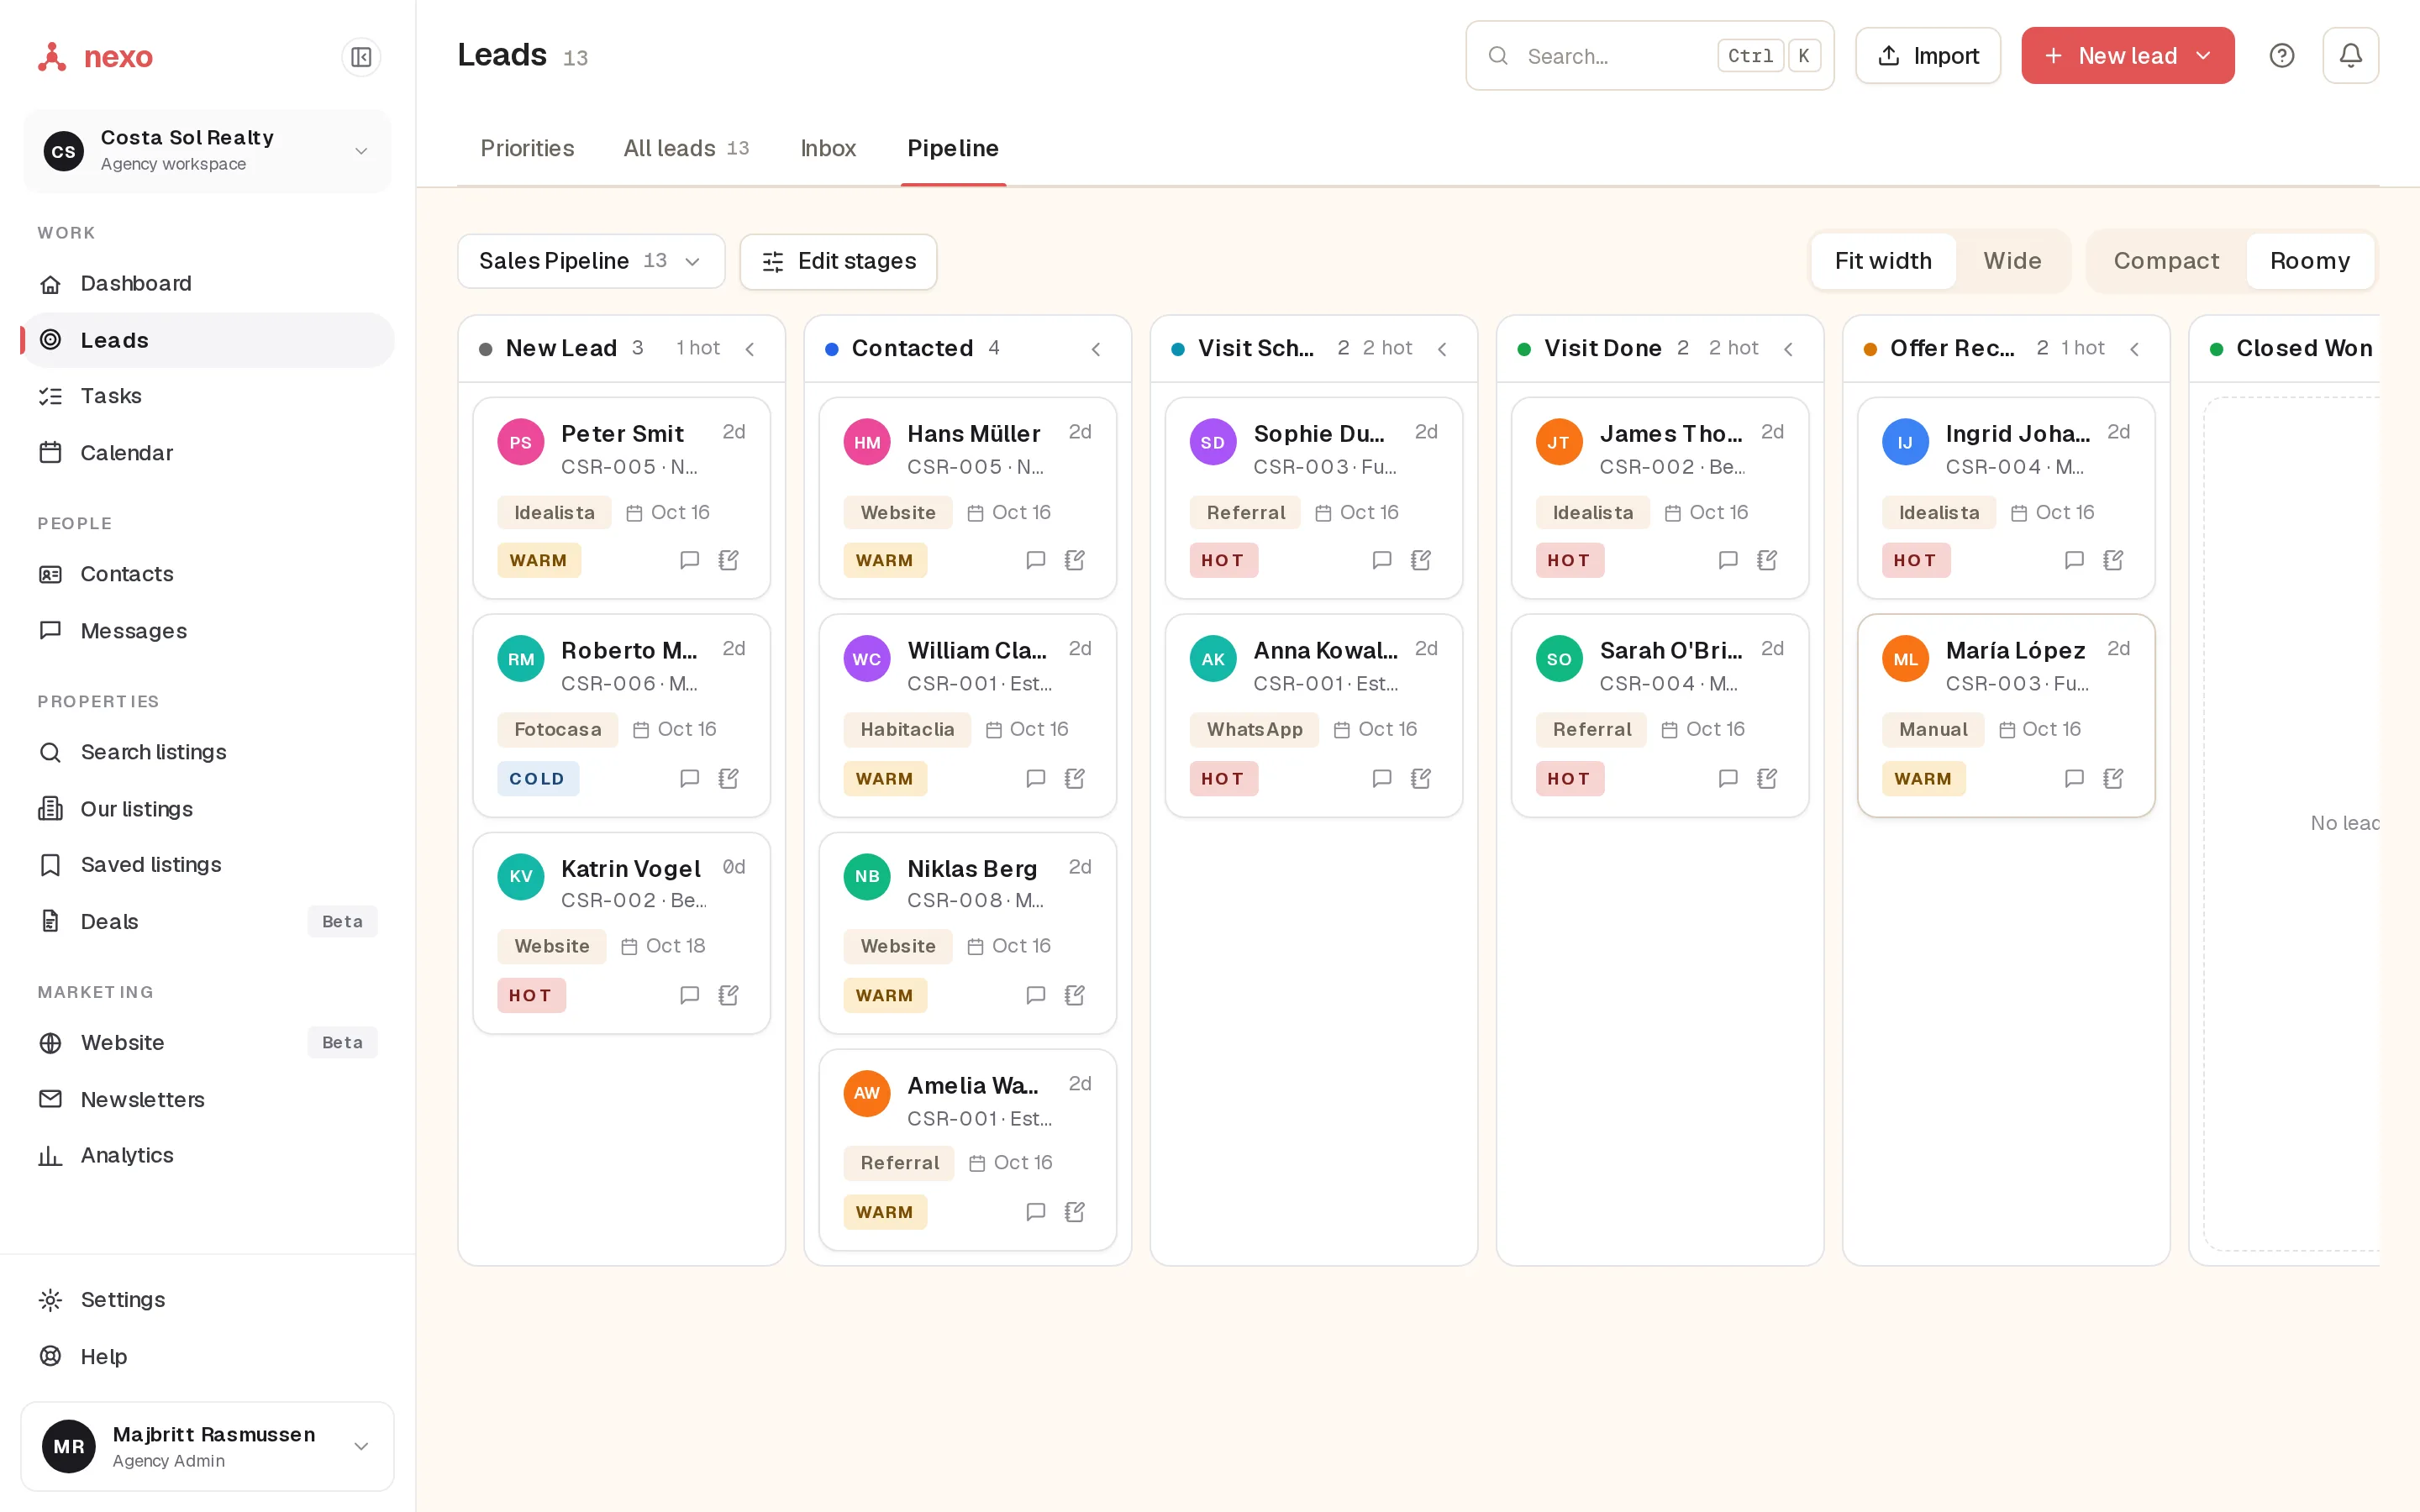Open Tasks in sidebar

(207, 396)
